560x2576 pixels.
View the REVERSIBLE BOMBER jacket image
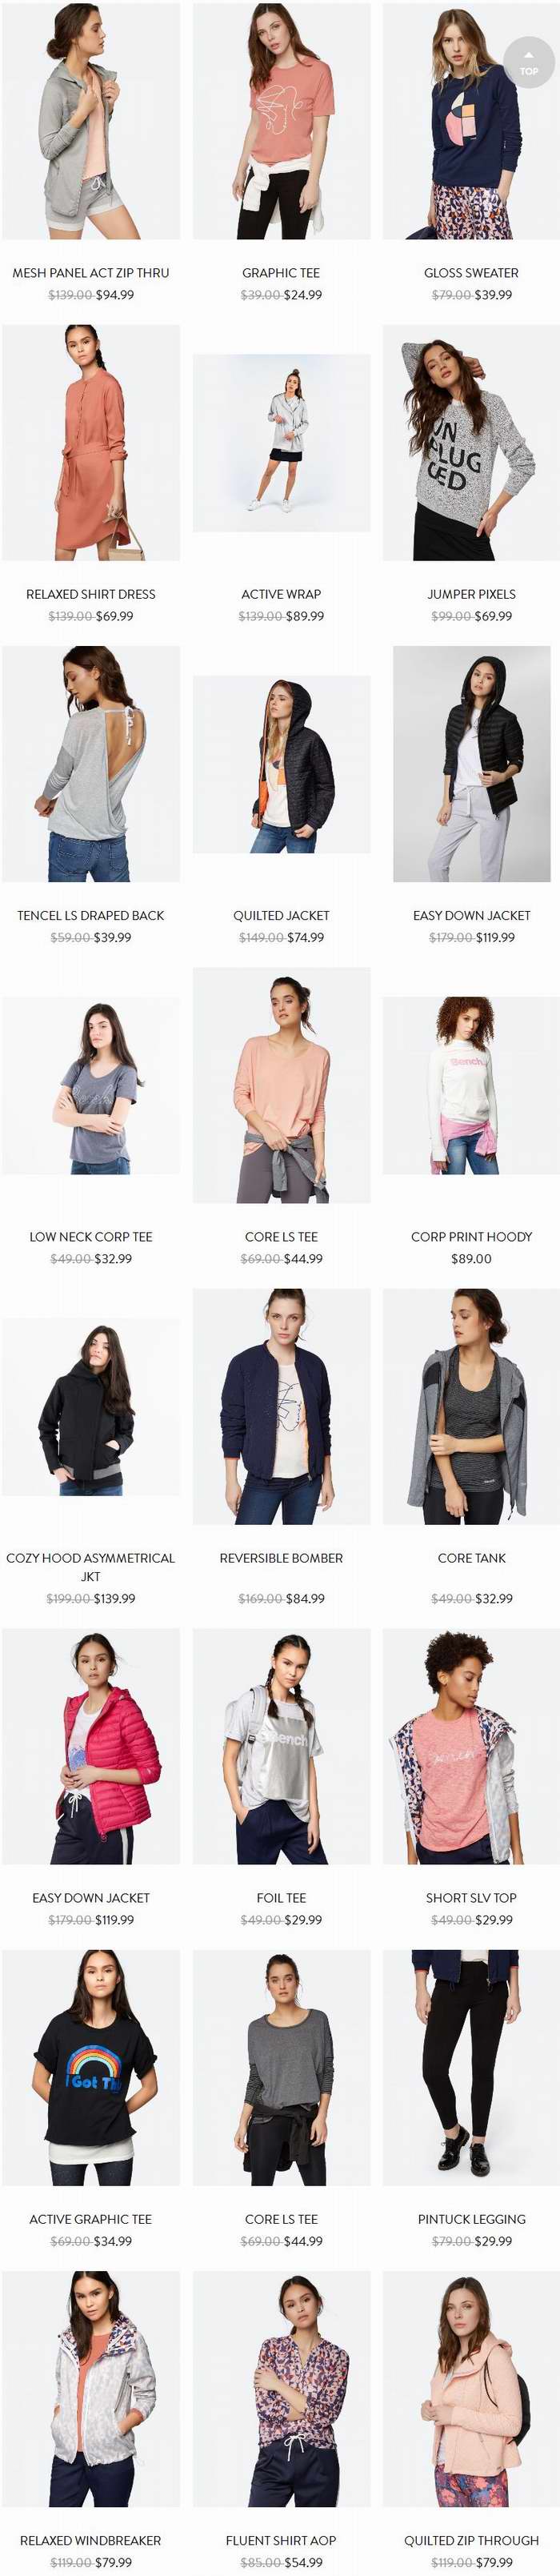click(281, 1406)
